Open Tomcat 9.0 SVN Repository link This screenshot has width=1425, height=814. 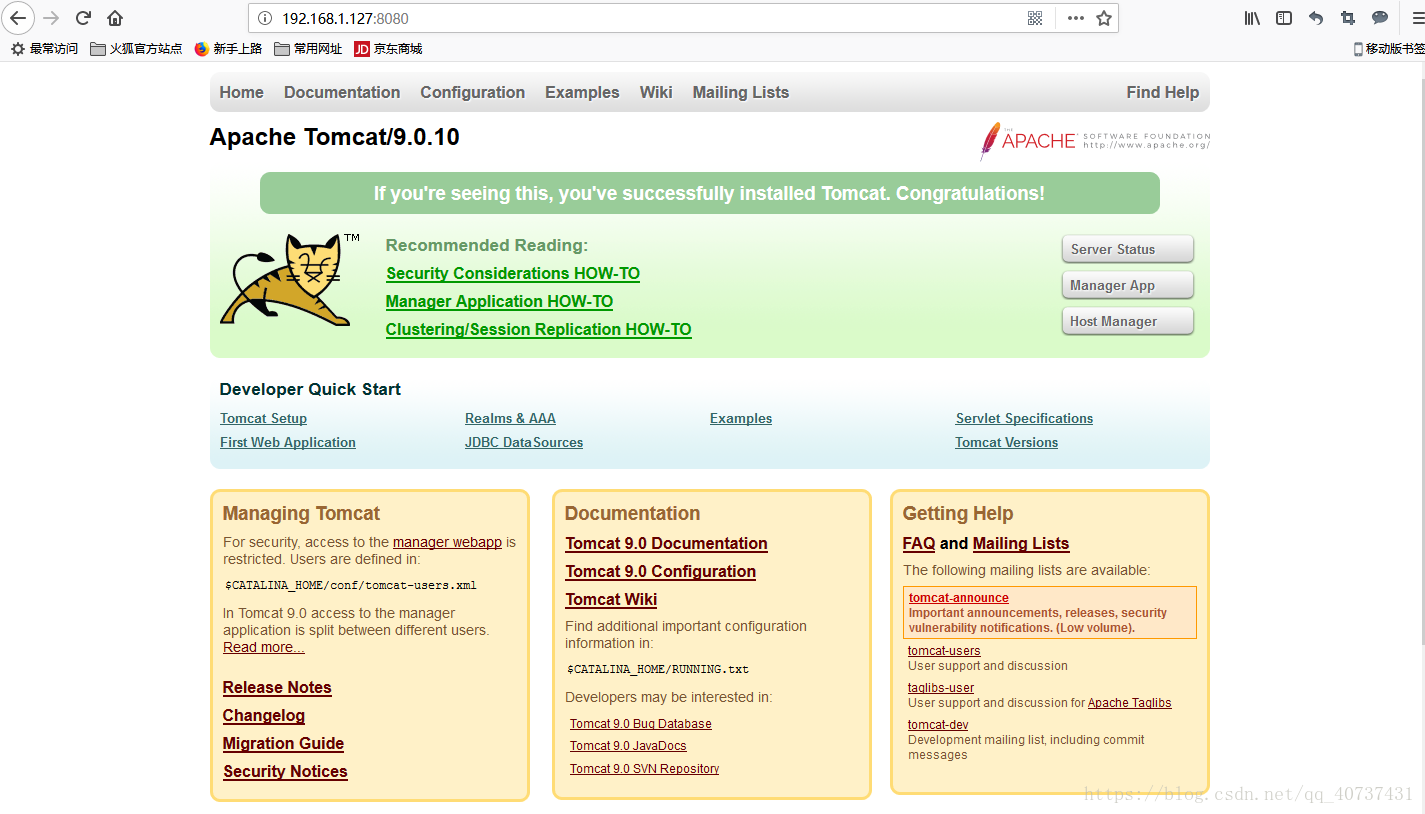pos(644,769)
